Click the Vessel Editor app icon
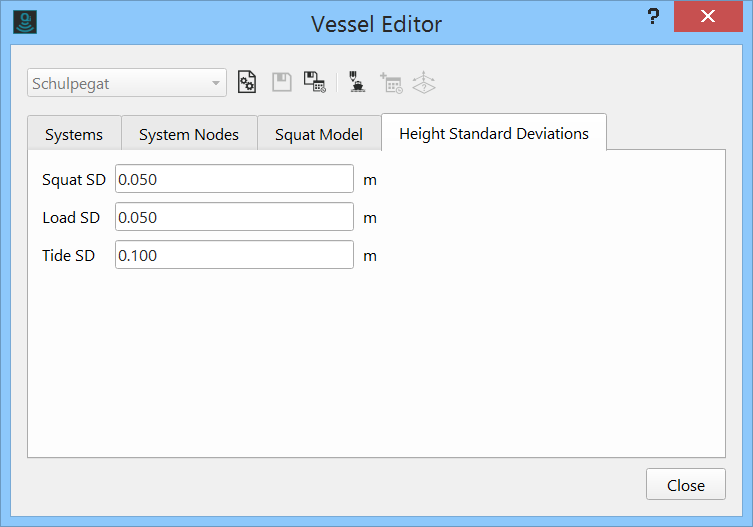The image size is (753, 527). coord(25,23)
